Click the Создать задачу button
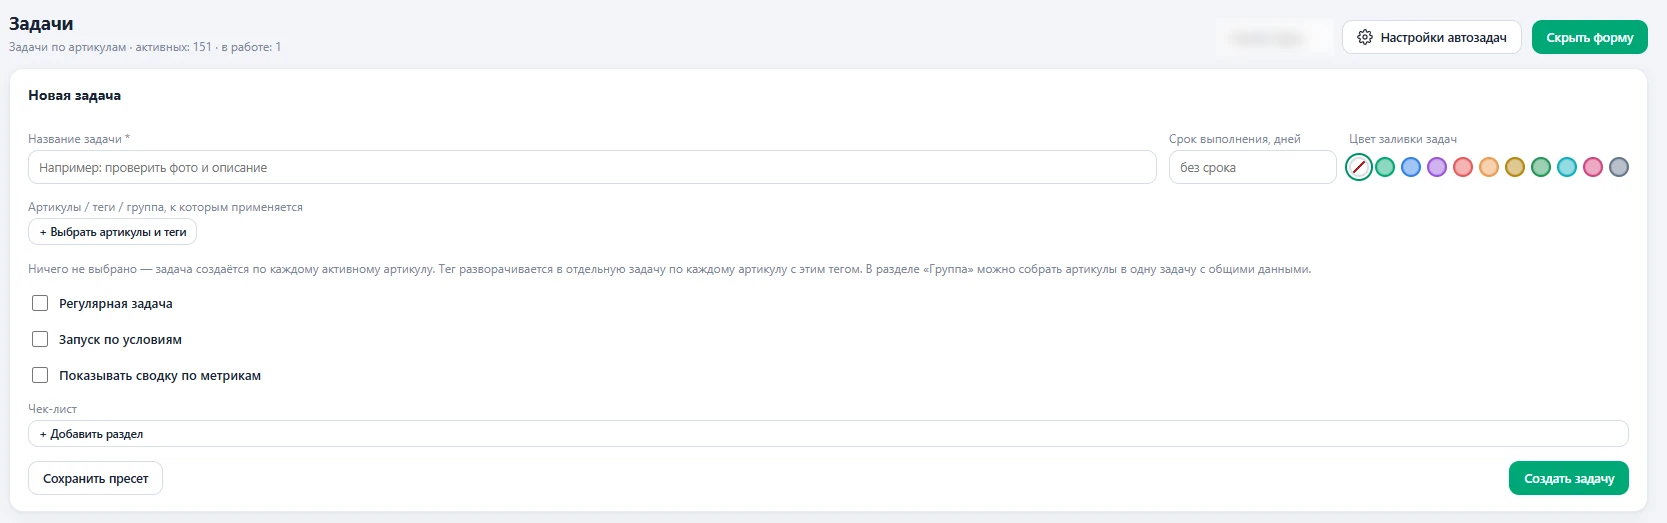The width and height of the screenshot is (1667, 523). [x=1568, y=478]
